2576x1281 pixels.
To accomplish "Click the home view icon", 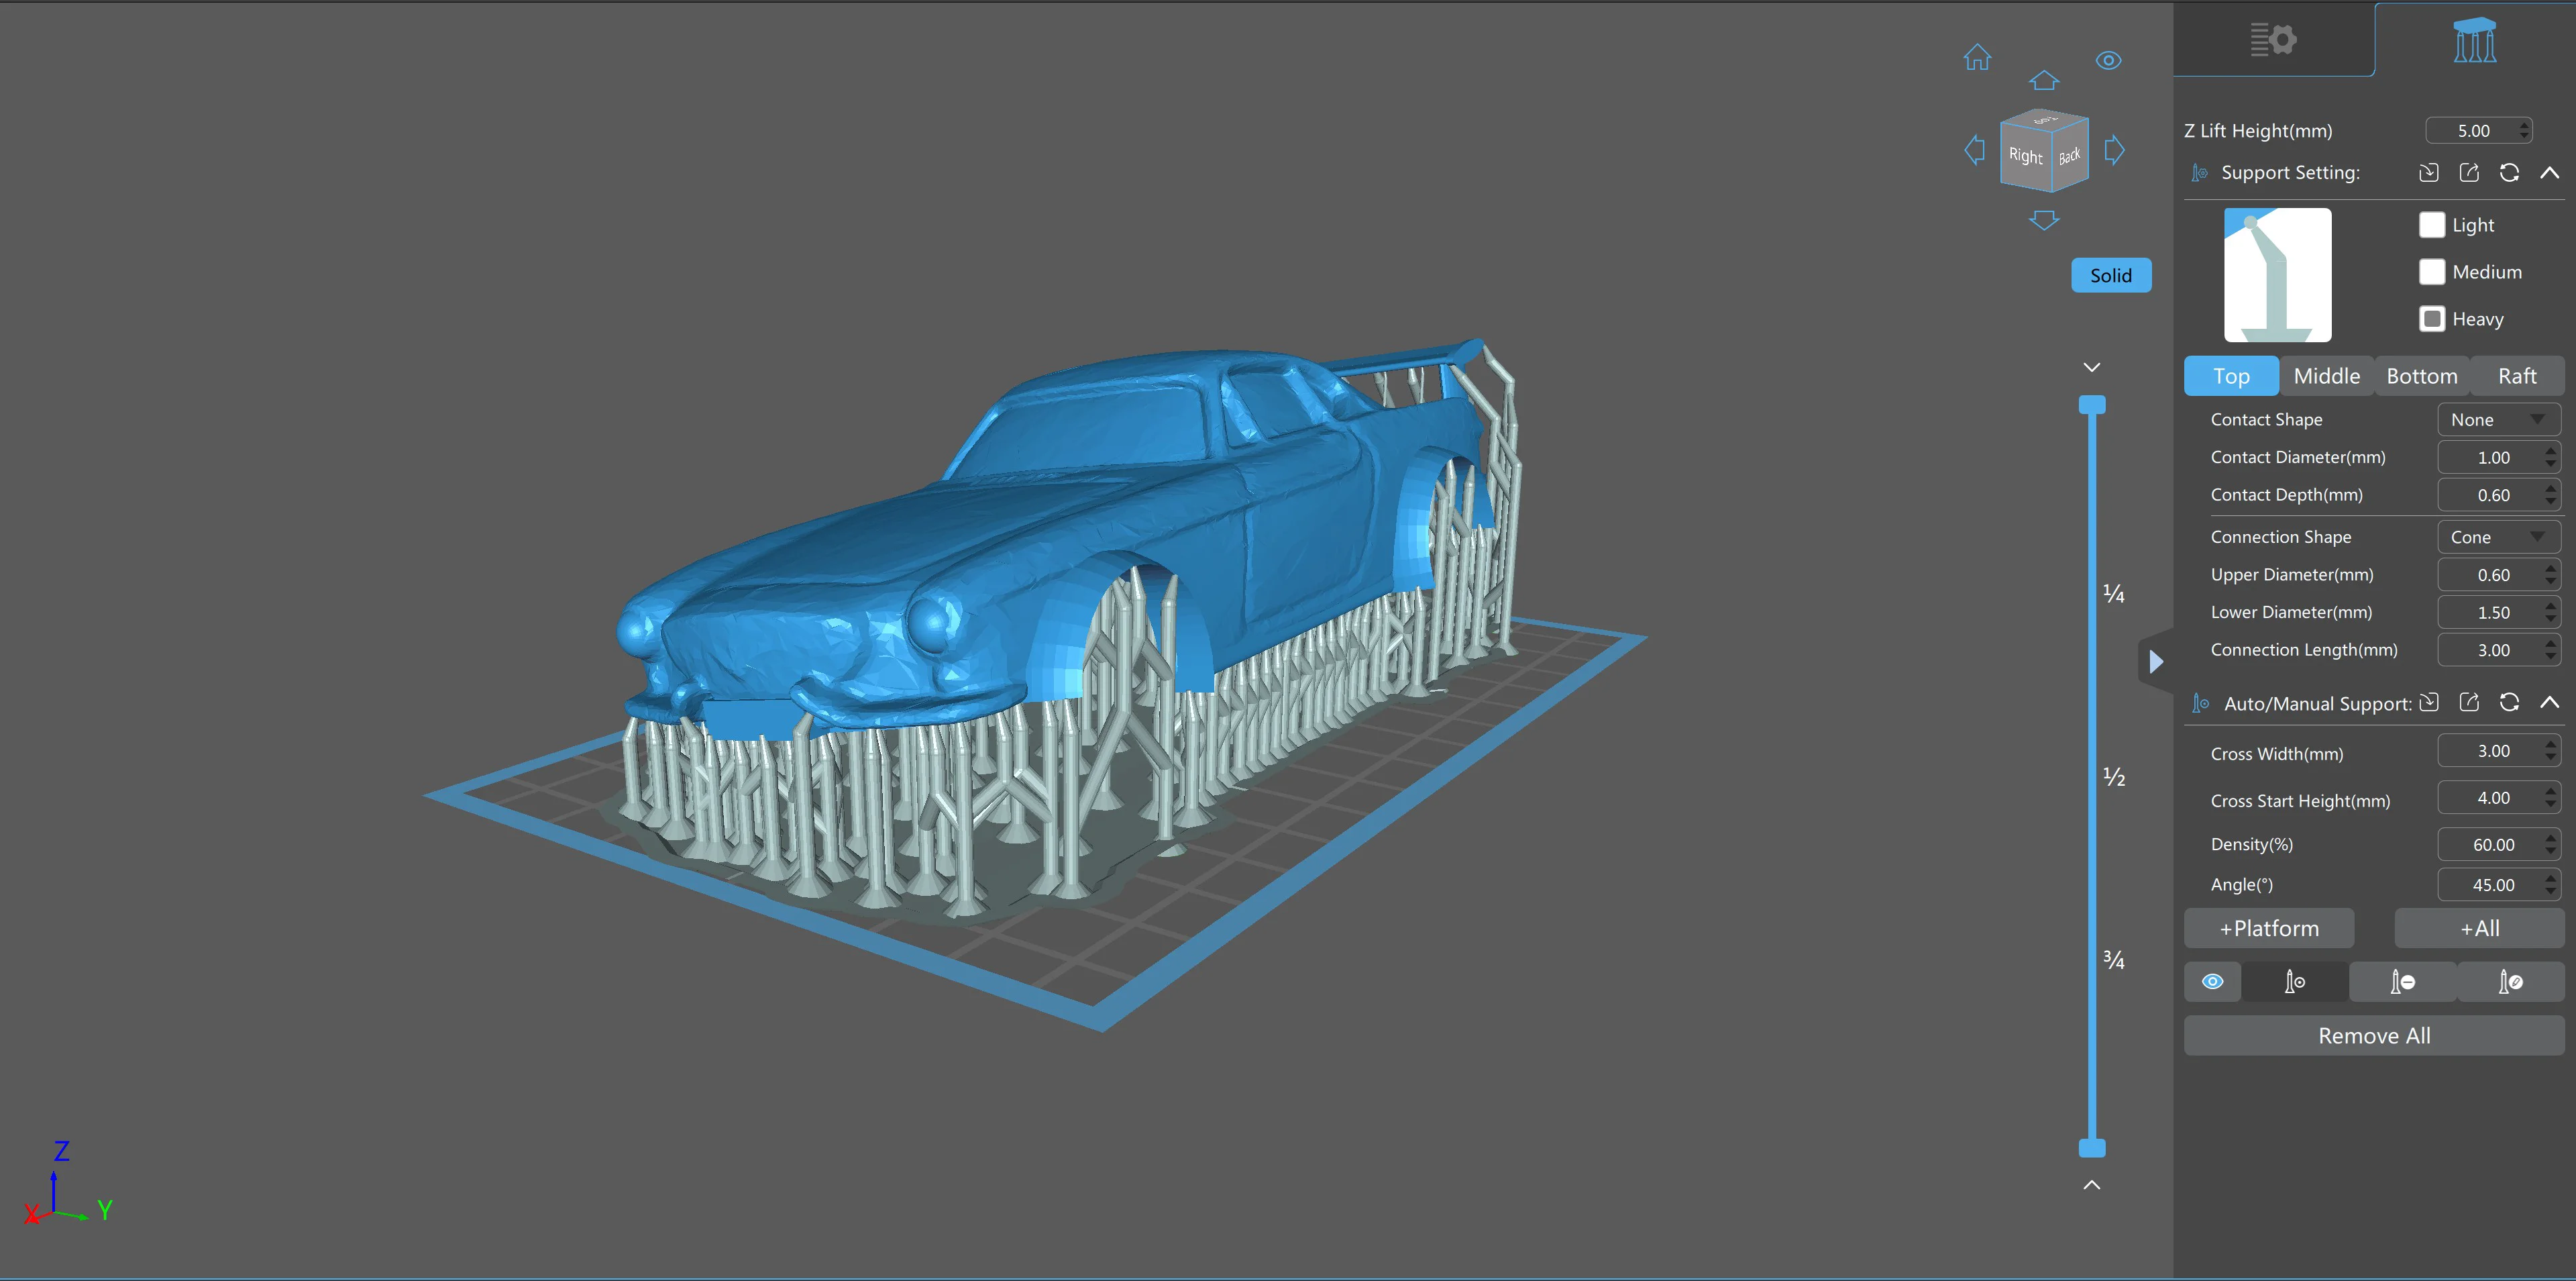I will tap(1977, 58).
